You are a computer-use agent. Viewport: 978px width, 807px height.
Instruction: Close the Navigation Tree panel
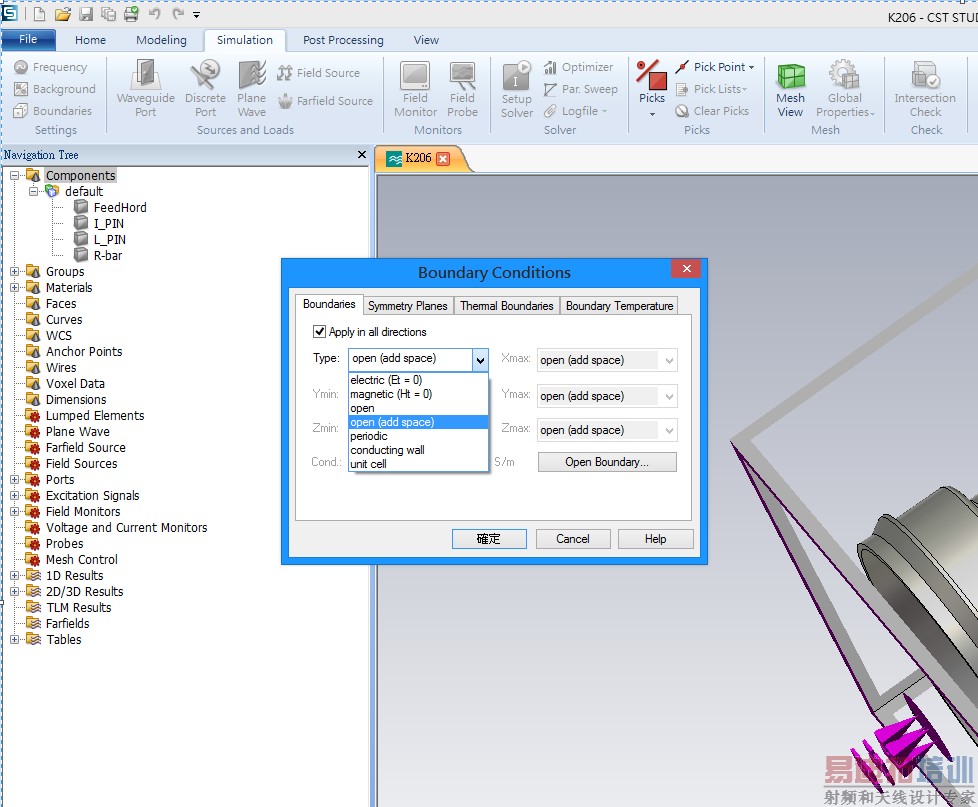[x=362, y=154]
